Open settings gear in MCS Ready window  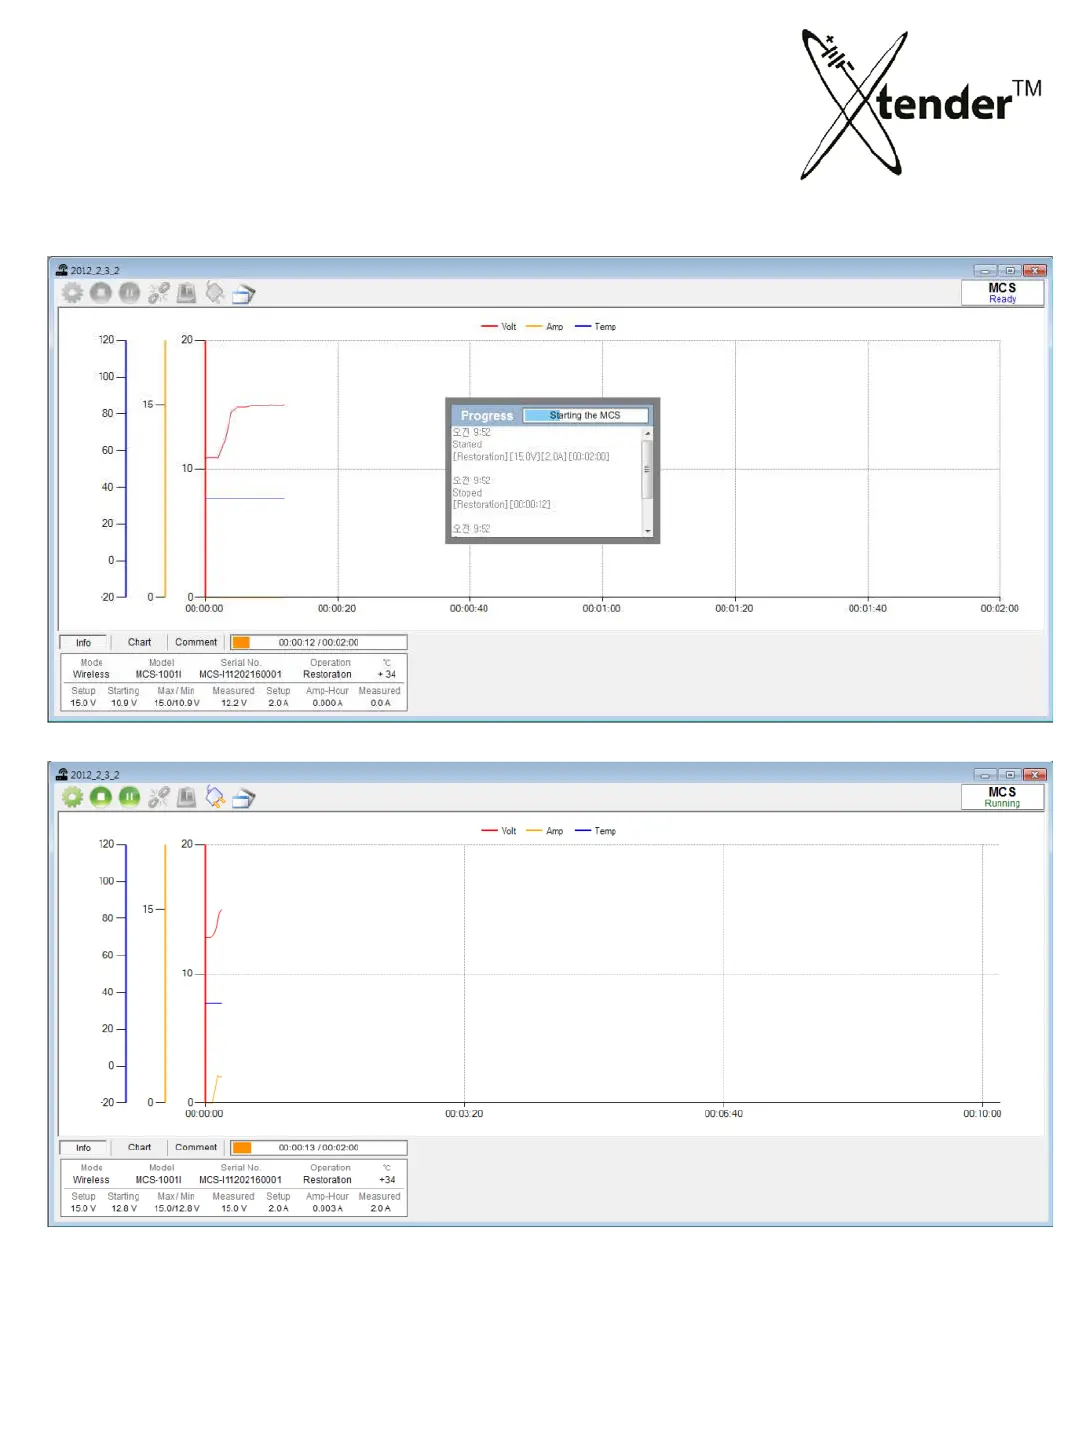(x=73, y=293)
